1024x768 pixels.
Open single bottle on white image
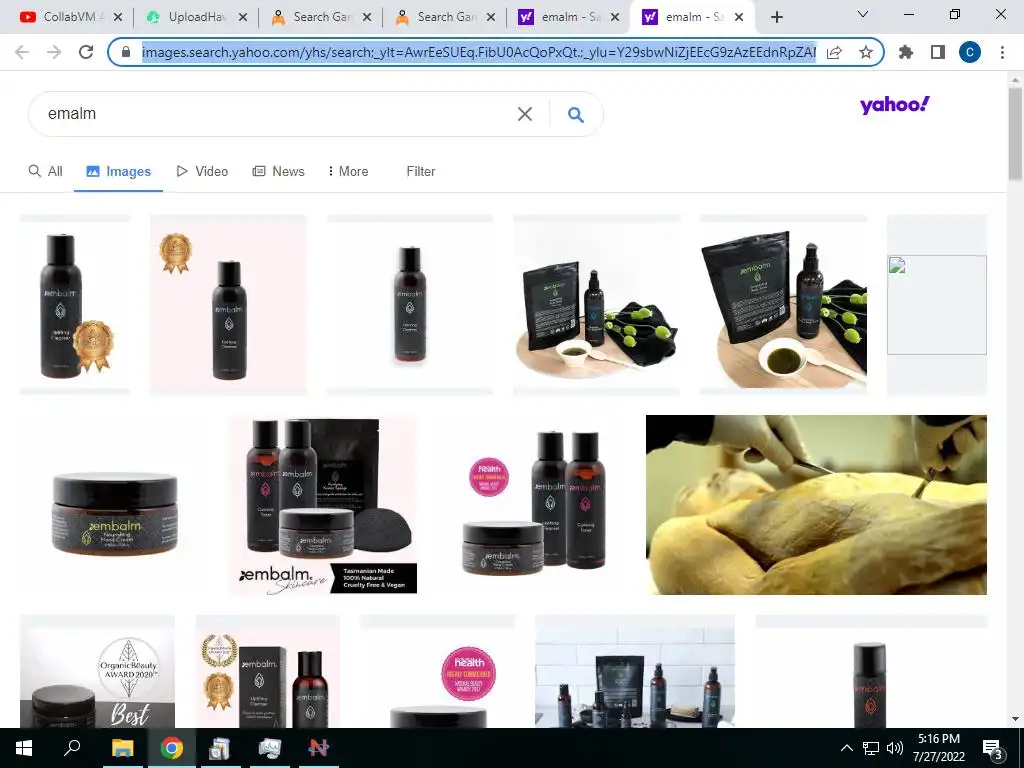click(x=409, y=304)
